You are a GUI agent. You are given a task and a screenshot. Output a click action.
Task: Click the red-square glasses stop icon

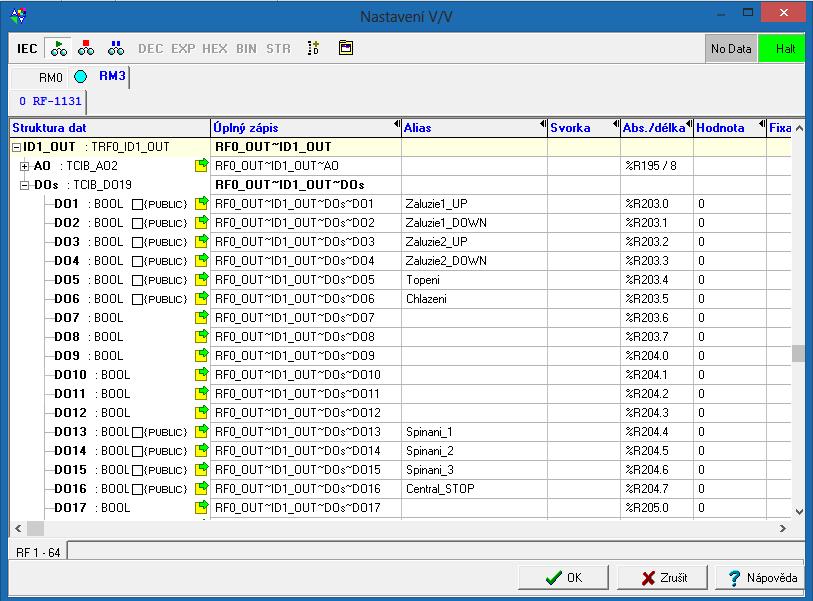tap(86, 48)
